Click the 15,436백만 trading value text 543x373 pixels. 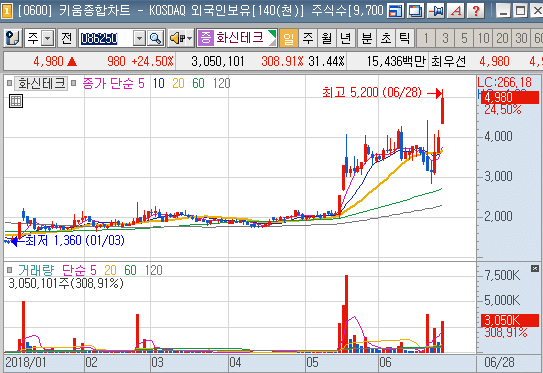tap(396, 62)
